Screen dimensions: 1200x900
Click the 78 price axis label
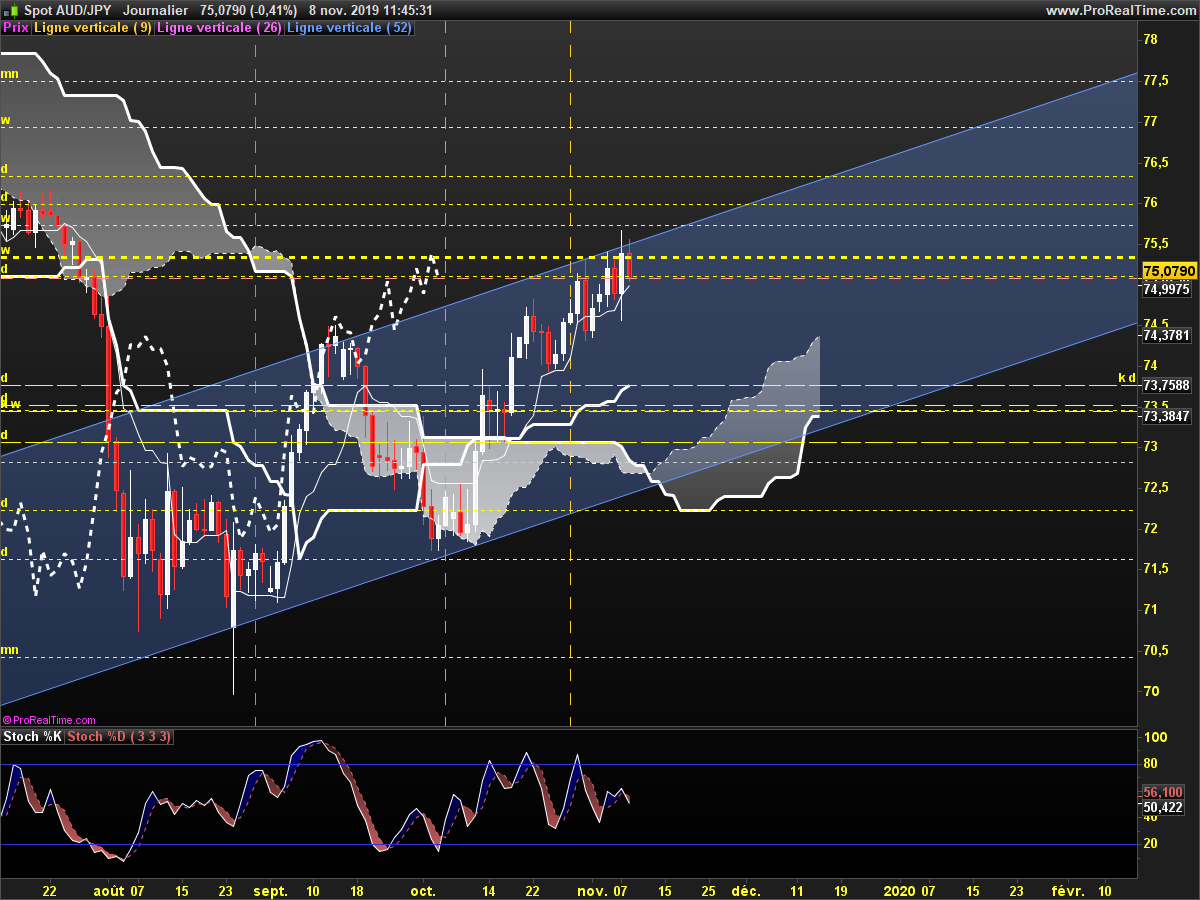(x=1150, y=39)
